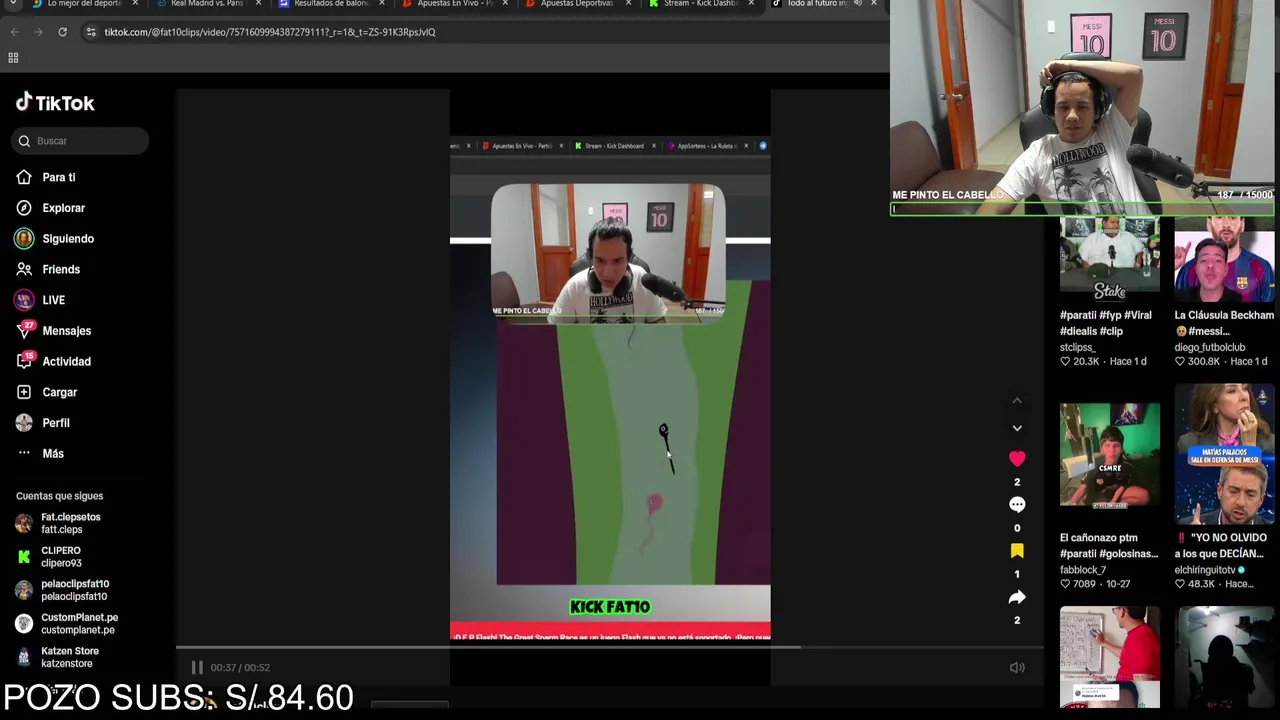Close the Stream - Kick Dashboard tab
The height and width of the screenshot is (720, 1280).
[x=751, y=4]
